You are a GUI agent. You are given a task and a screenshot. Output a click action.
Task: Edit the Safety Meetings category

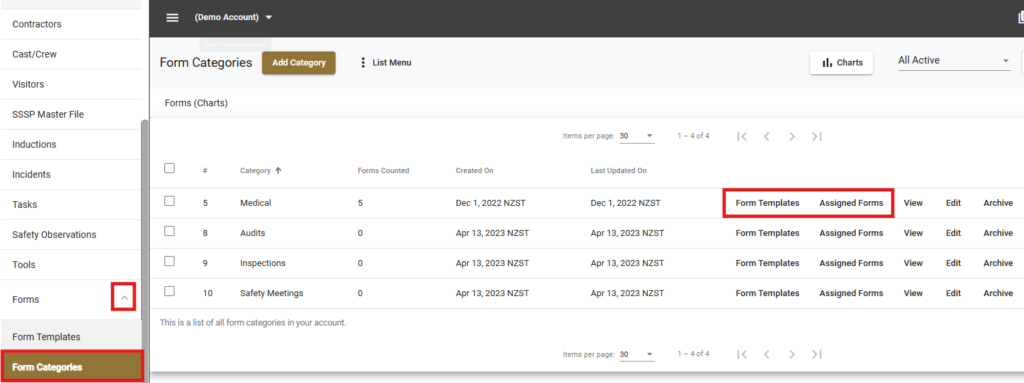pyautogui.click(x=953, y=293)
